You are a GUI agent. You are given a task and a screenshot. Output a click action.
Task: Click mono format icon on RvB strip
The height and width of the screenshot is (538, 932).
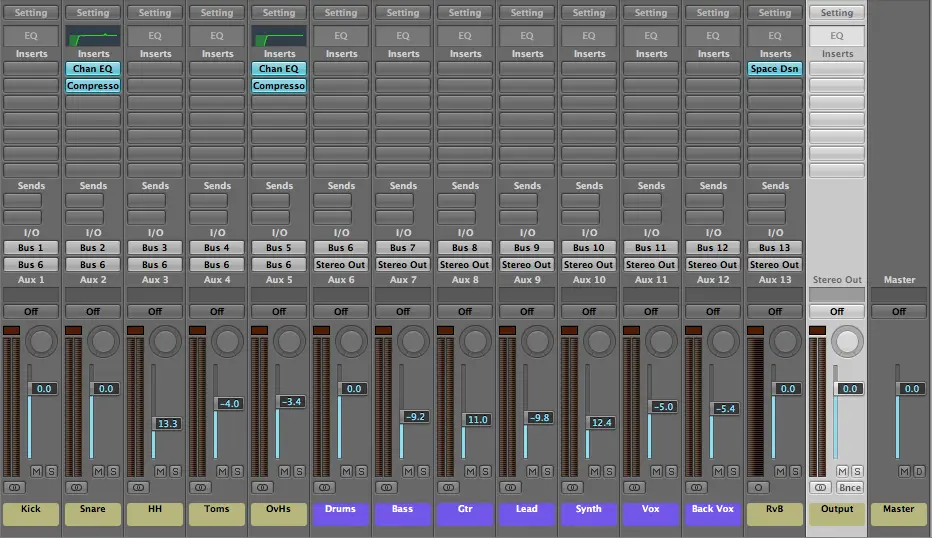click(x=759, y=488)
